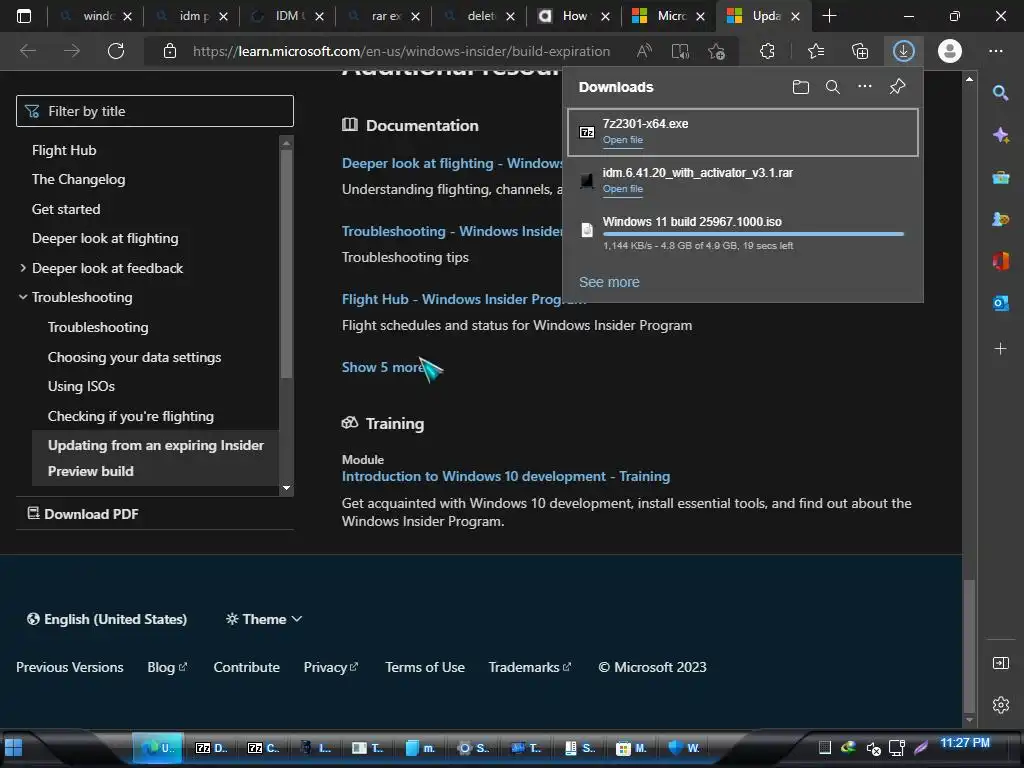Click Show 5 more documentation links

tap(383, 367)
